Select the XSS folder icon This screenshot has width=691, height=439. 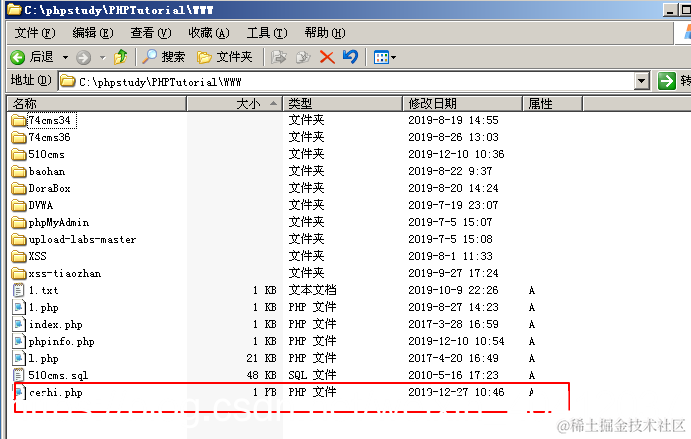coord(19,257)
